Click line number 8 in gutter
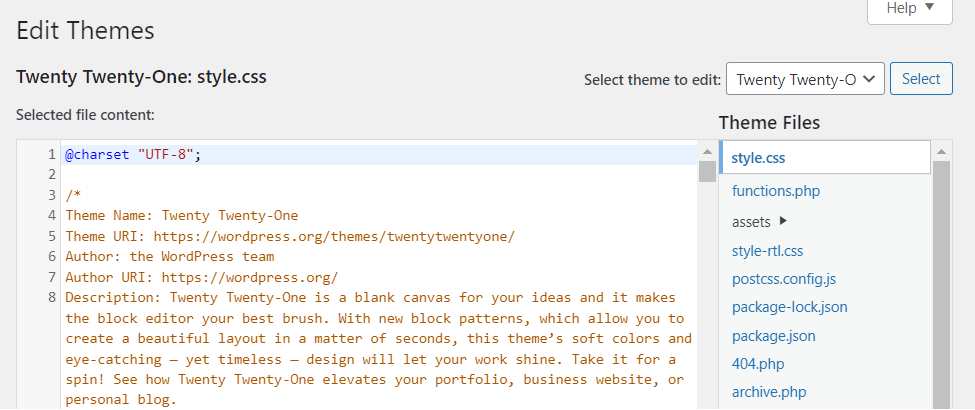The width and height of the screenshot is (975, 410). point(52,297)
